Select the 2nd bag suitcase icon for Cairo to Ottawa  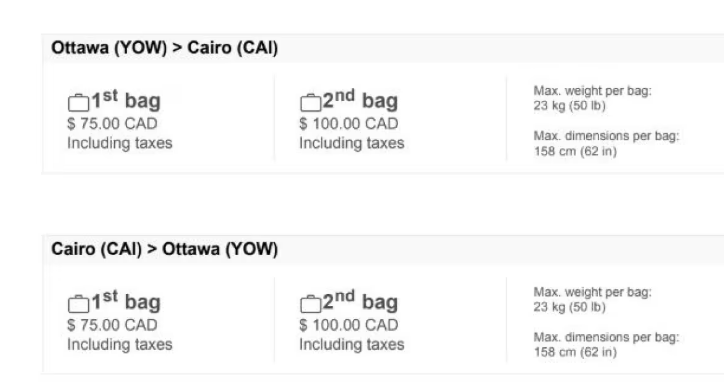coord(310,304)
